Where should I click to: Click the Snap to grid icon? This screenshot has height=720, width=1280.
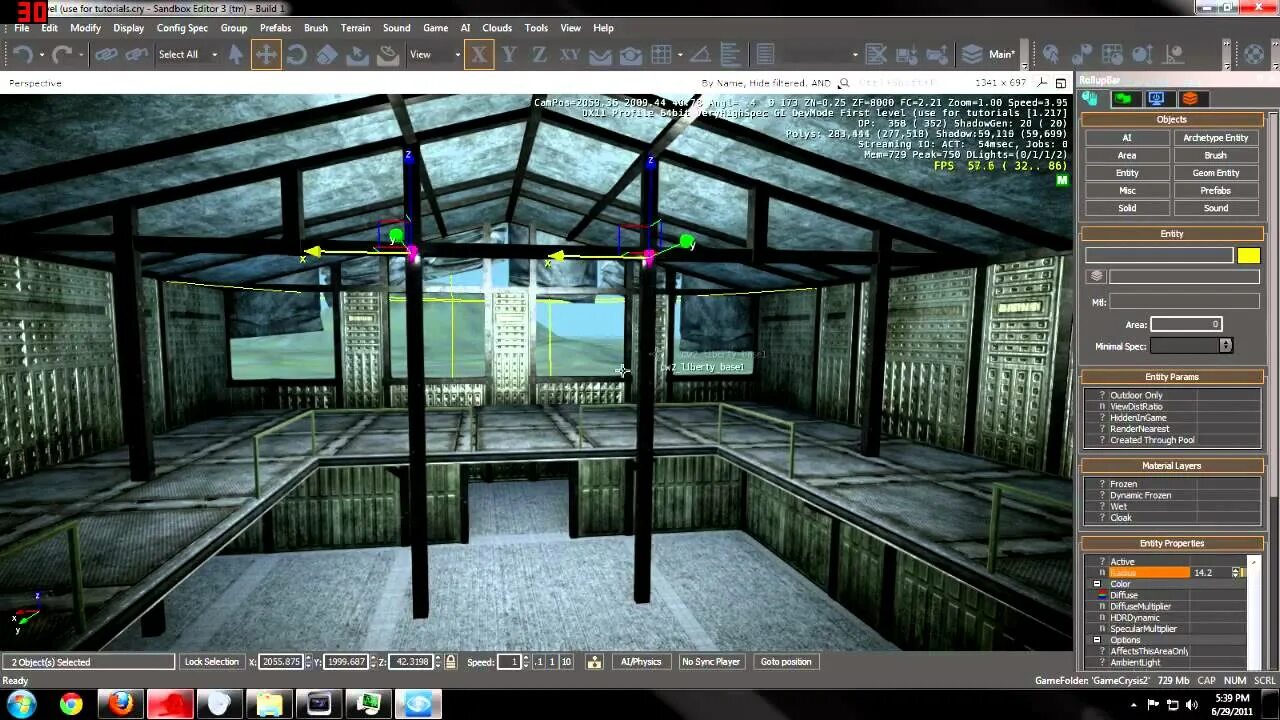click(x=662, y=54)
